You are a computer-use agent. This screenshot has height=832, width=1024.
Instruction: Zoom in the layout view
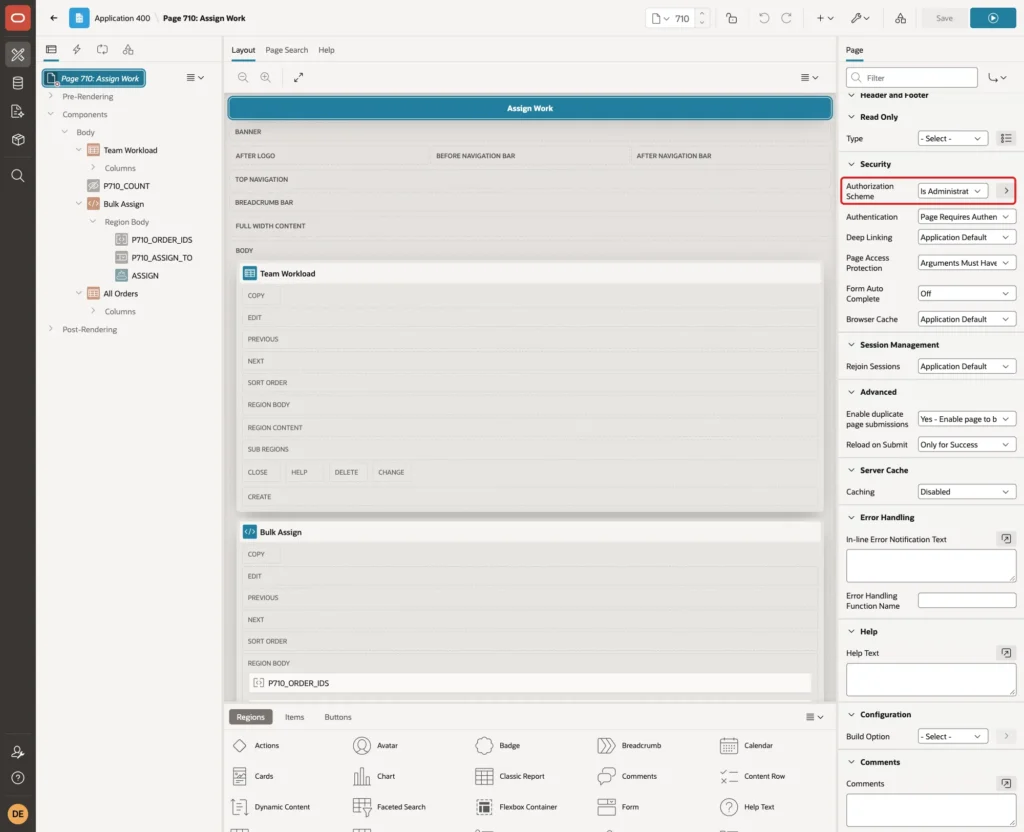tap(266, 77)
